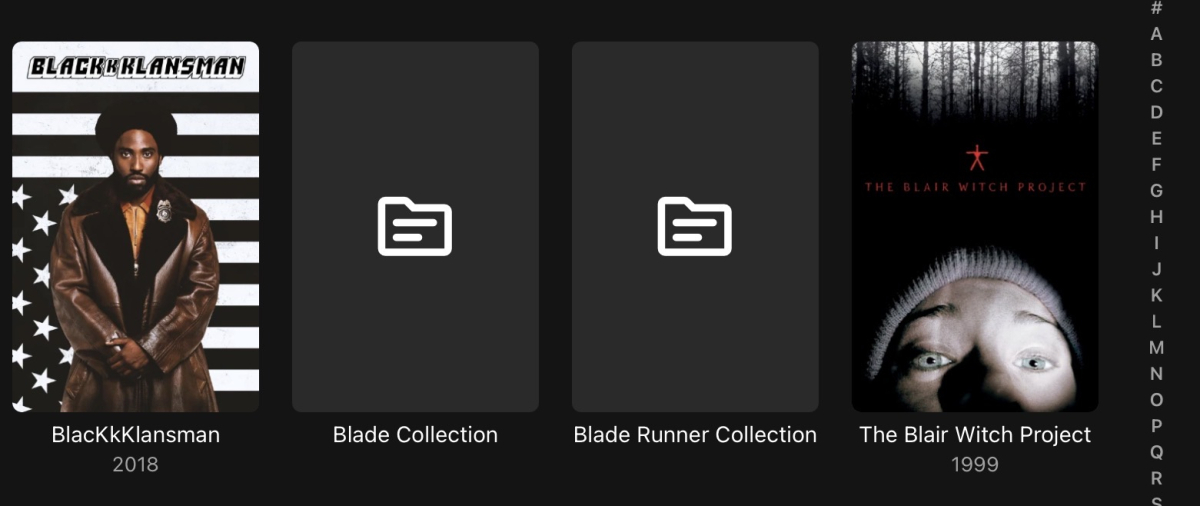Screen dimensions: 1200x506
Task: Jump to letter F in index
Action: tap(1157, 164)
